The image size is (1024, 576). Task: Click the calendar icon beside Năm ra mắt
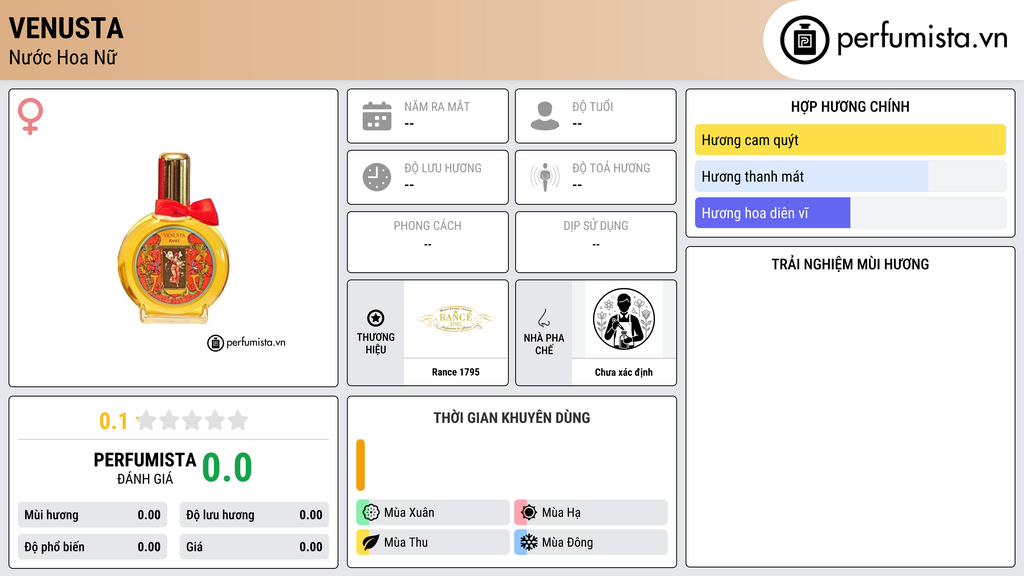click(x=377, y=116)
